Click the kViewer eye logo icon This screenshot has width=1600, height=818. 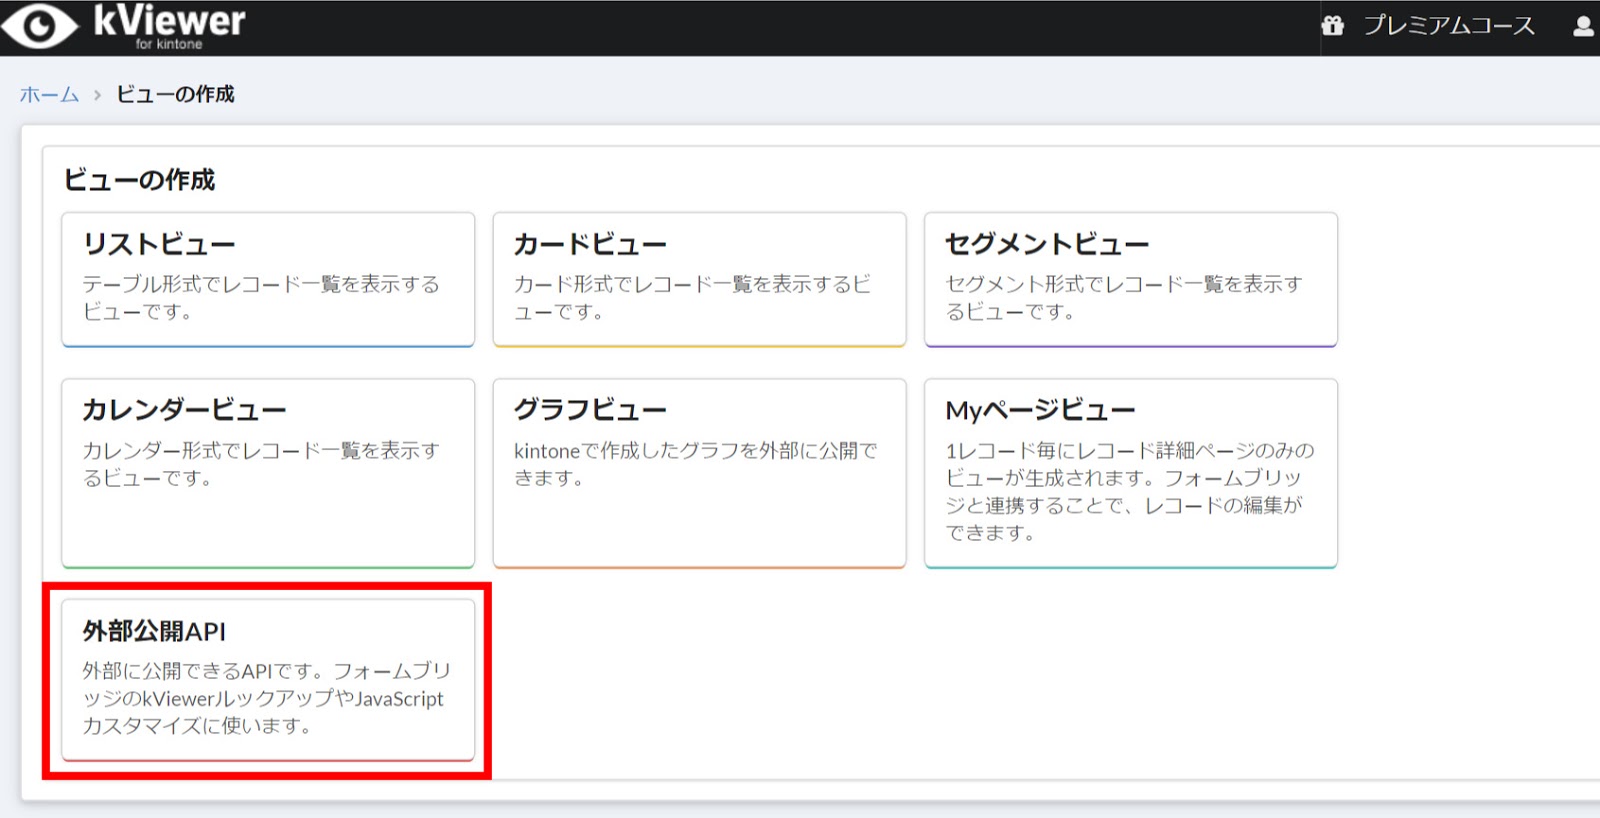tap(40, 27)
